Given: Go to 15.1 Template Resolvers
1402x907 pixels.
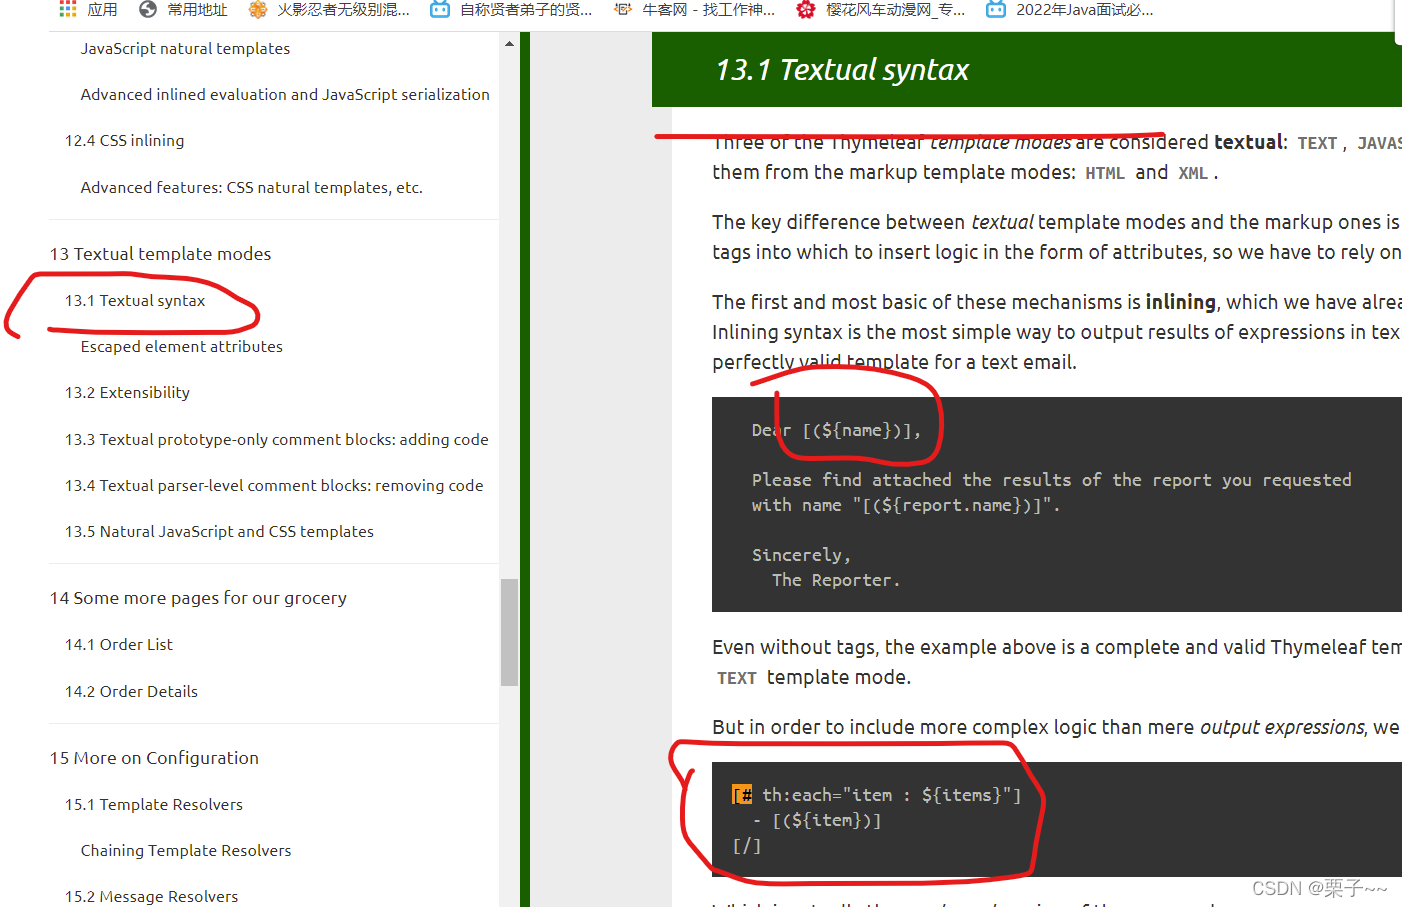Looking at the screenshot, I should point(153,804).
